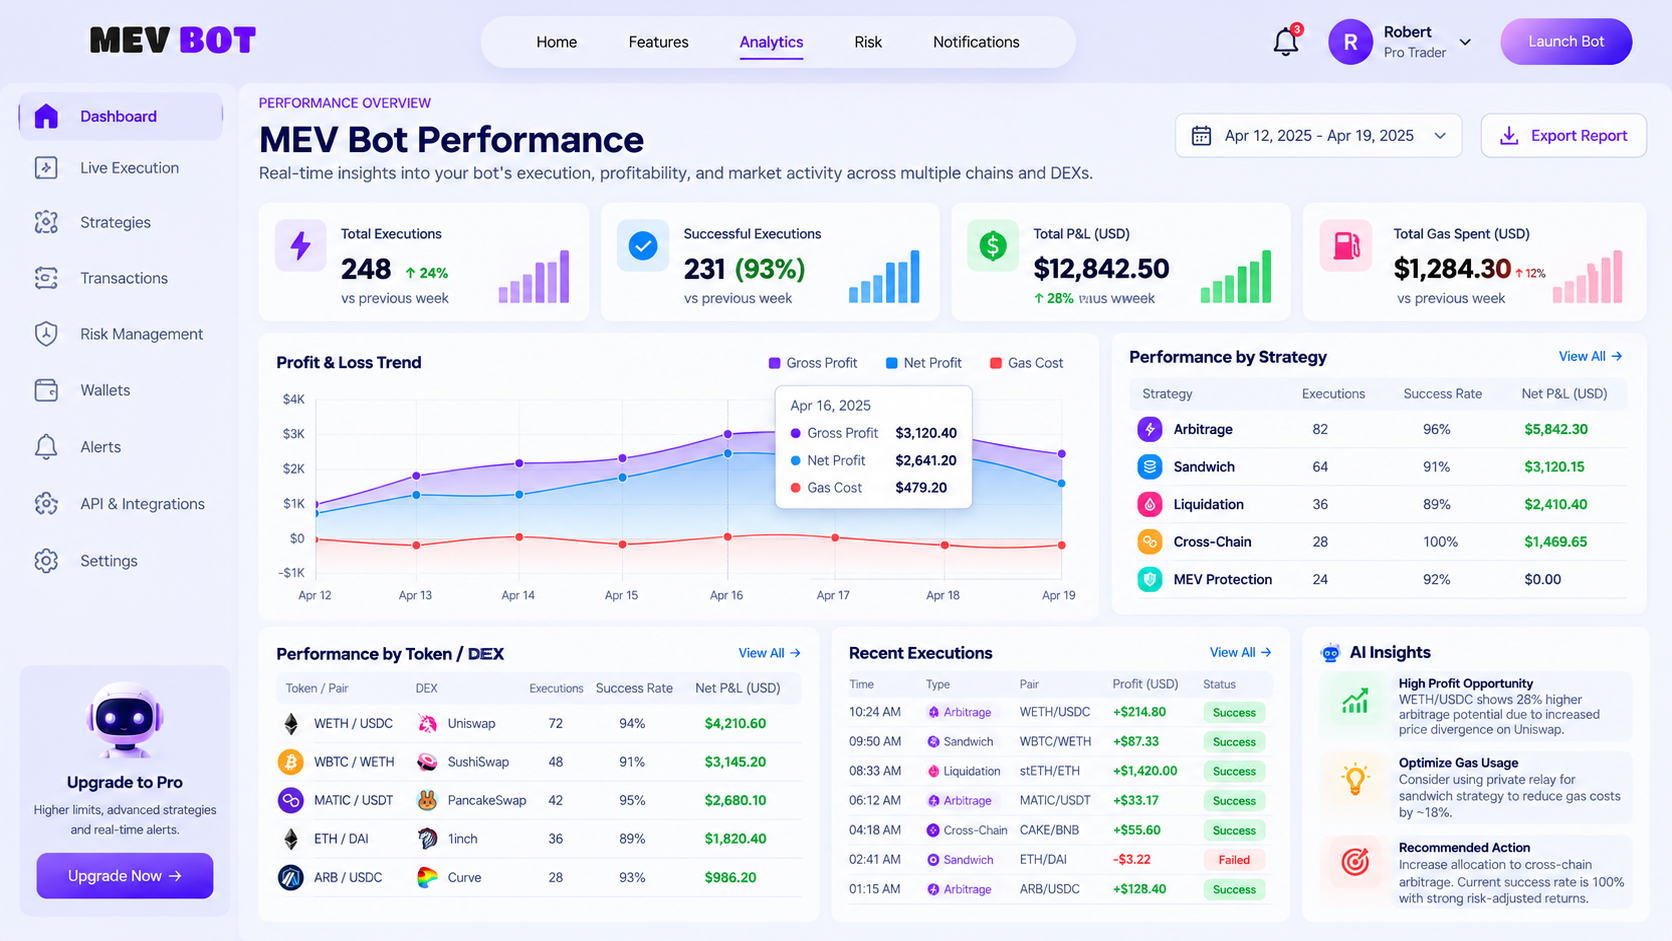Open the Transactions sidebar icon
Image resolution: width=1672 pixels, height=941 pixels.
click(x=46, y=278)
